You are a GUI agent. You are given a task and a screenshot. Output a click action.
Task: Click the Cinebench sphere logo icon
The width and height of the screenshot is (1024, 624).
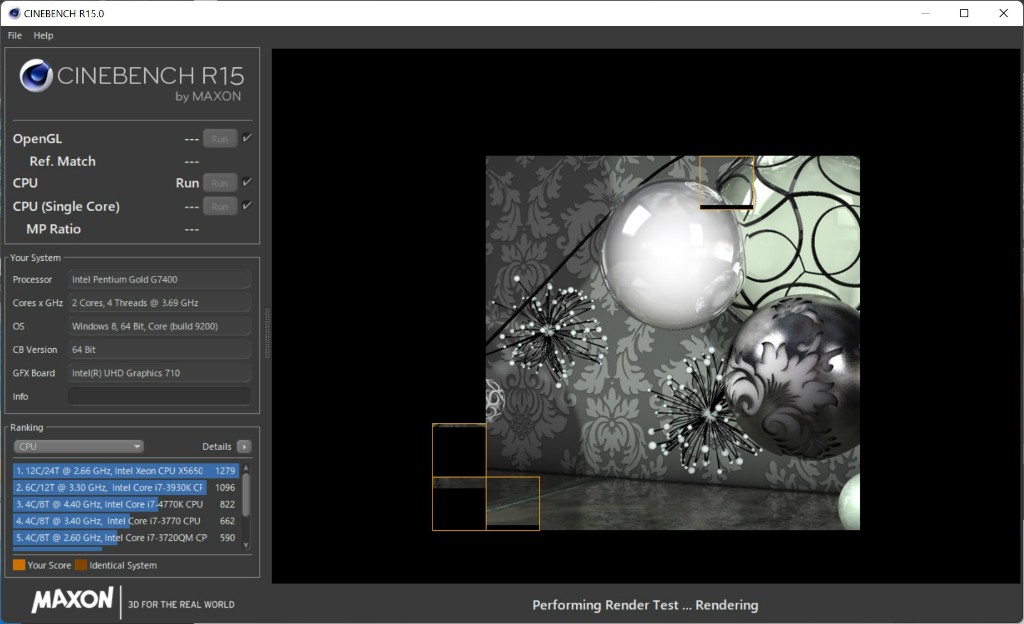tap(36, 77)
